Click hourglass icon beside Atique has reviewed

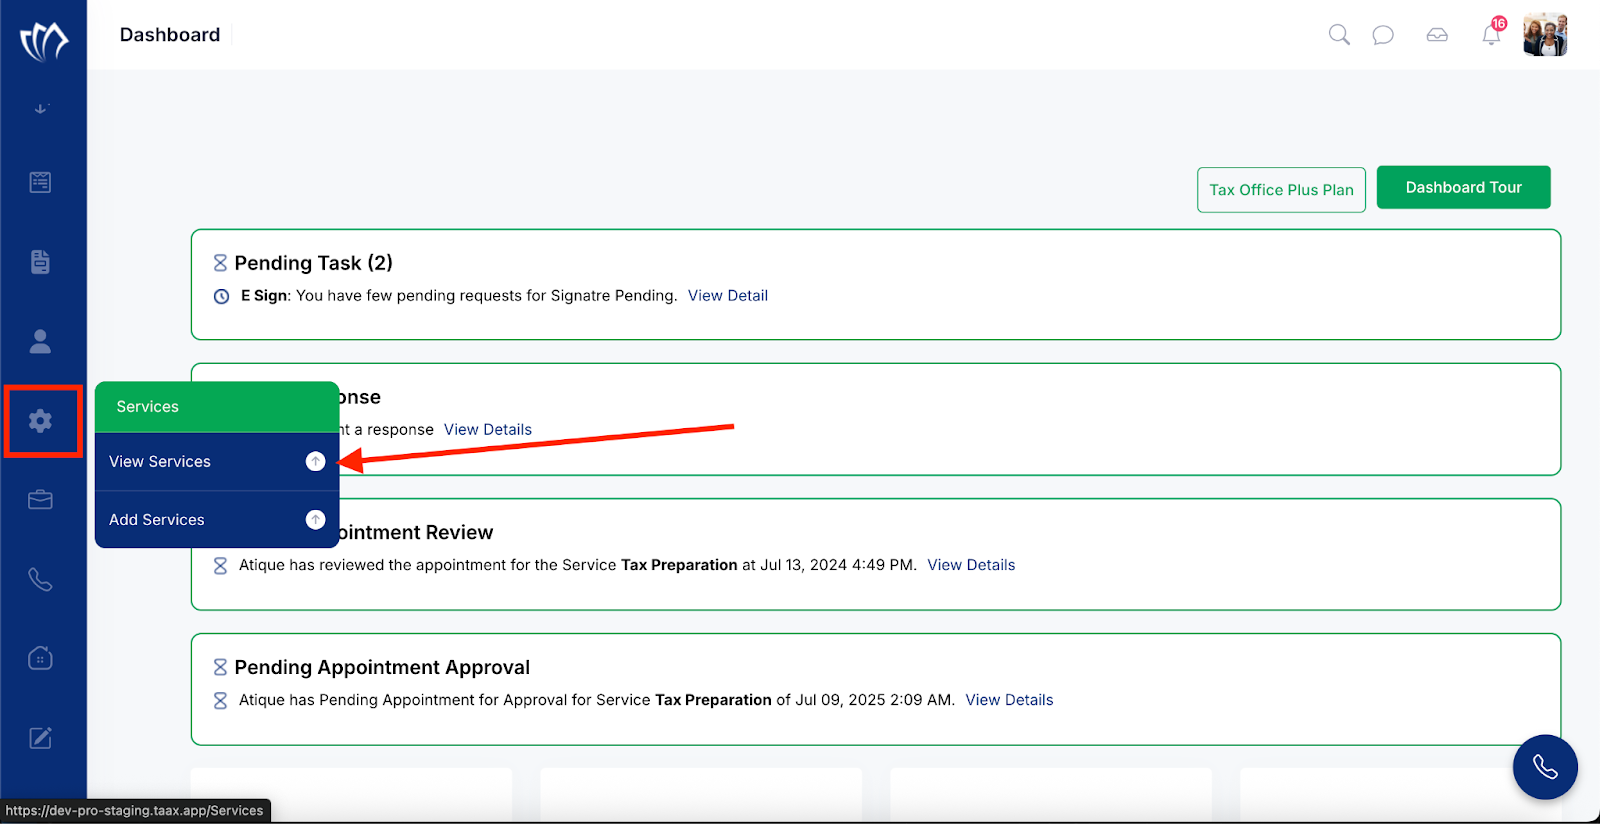click(x=220, y=566)
